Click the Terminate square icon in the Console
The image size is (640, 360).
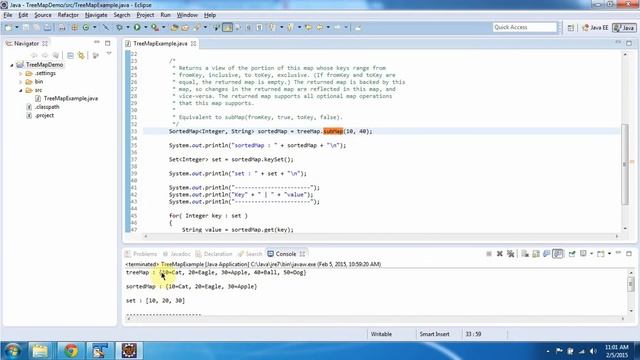(489, 254)
